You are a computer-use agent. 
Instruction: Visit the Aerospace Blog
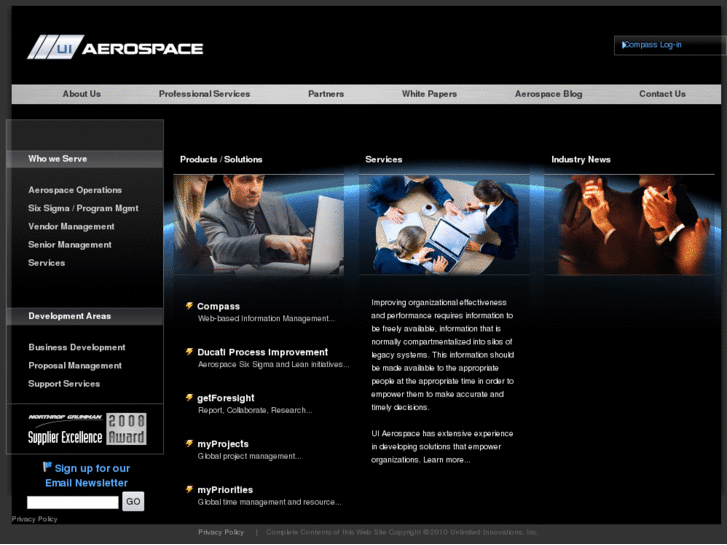pos(548,94)
